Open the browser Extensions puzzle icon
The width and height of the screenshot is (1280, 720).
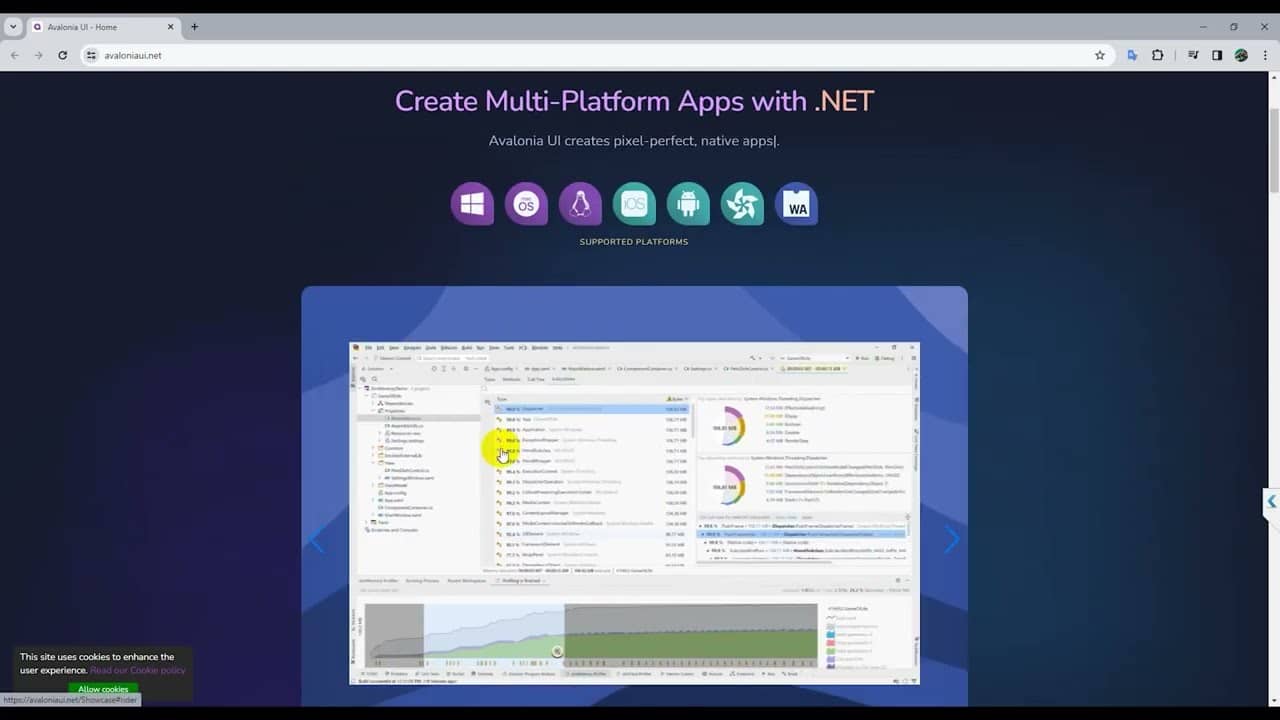1157,55
